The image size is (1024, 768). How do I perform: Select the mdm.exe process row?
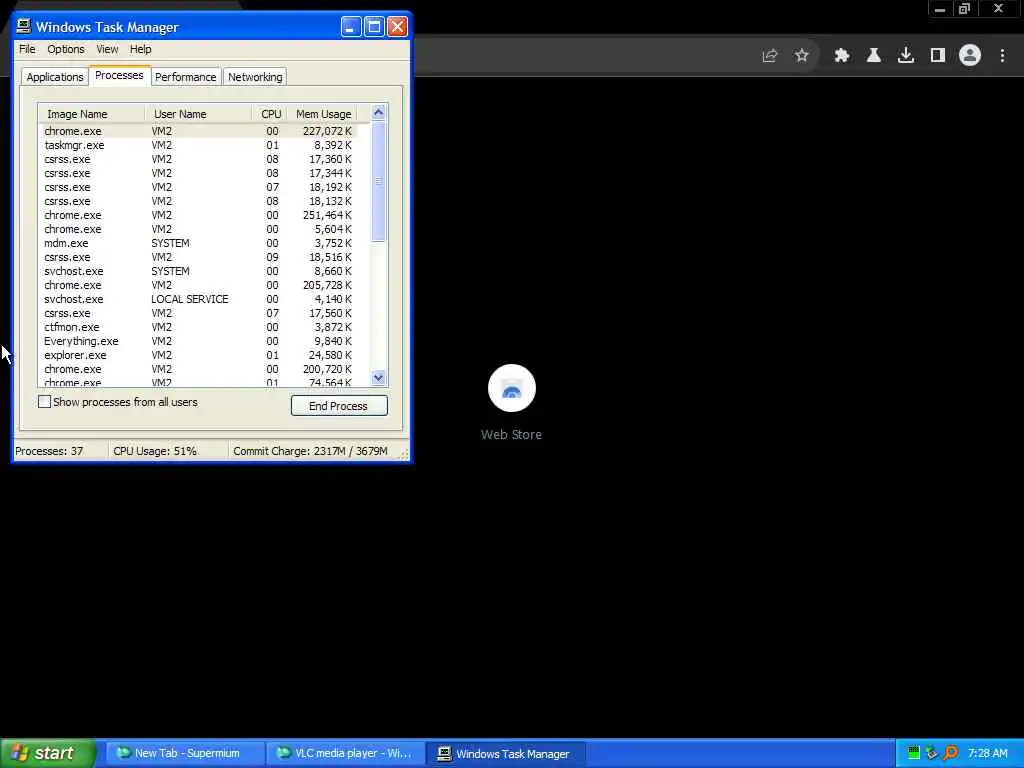198,243
